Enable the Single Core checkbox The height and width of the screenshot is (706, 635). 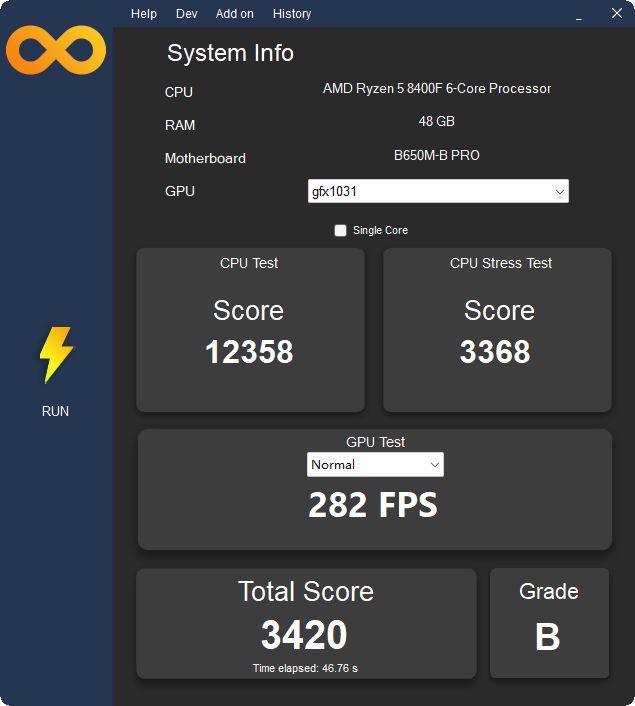point(341,231)
